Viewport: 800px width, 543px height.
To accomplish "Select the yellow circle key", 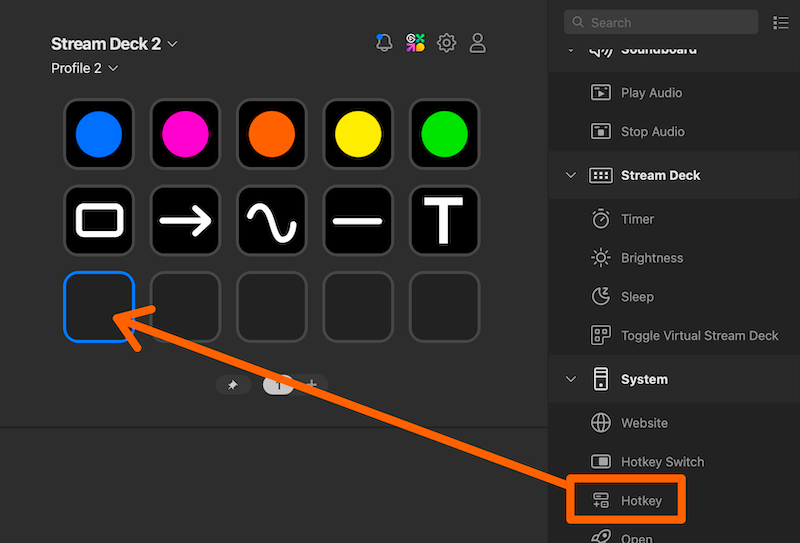I will pos(358,134).
